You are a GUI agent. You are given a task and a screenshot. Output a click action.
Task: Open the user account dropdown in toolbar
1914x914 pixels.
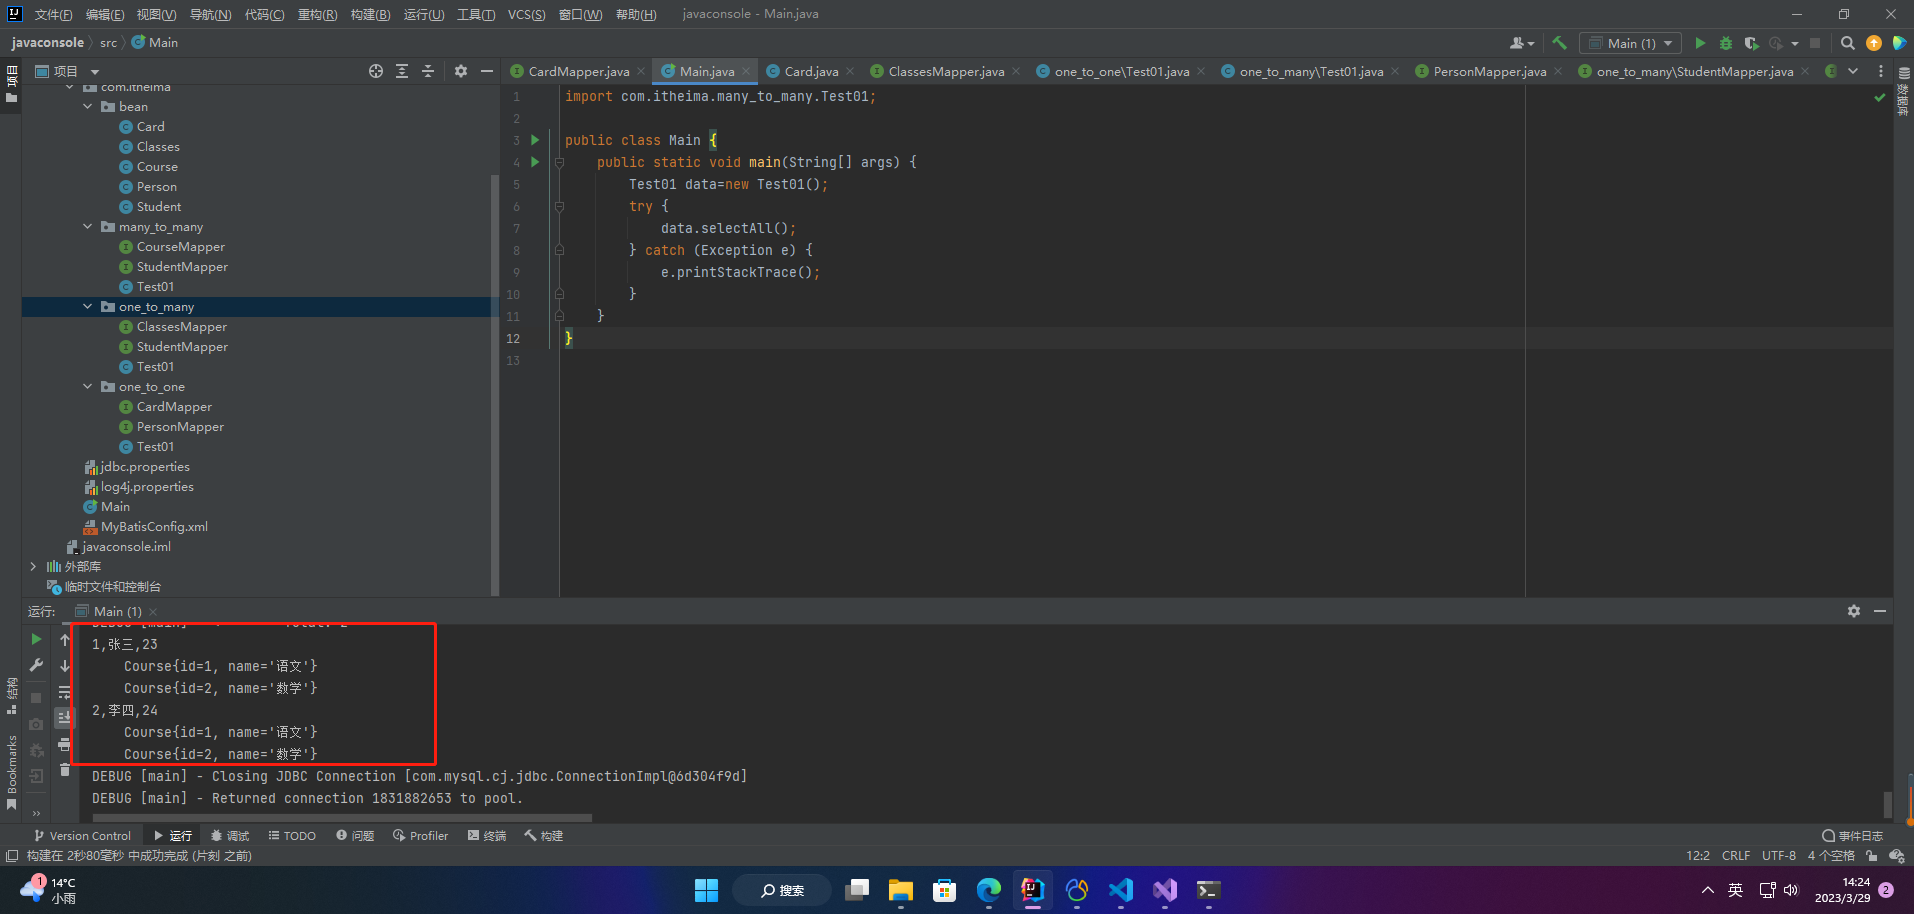[1522, 43]
